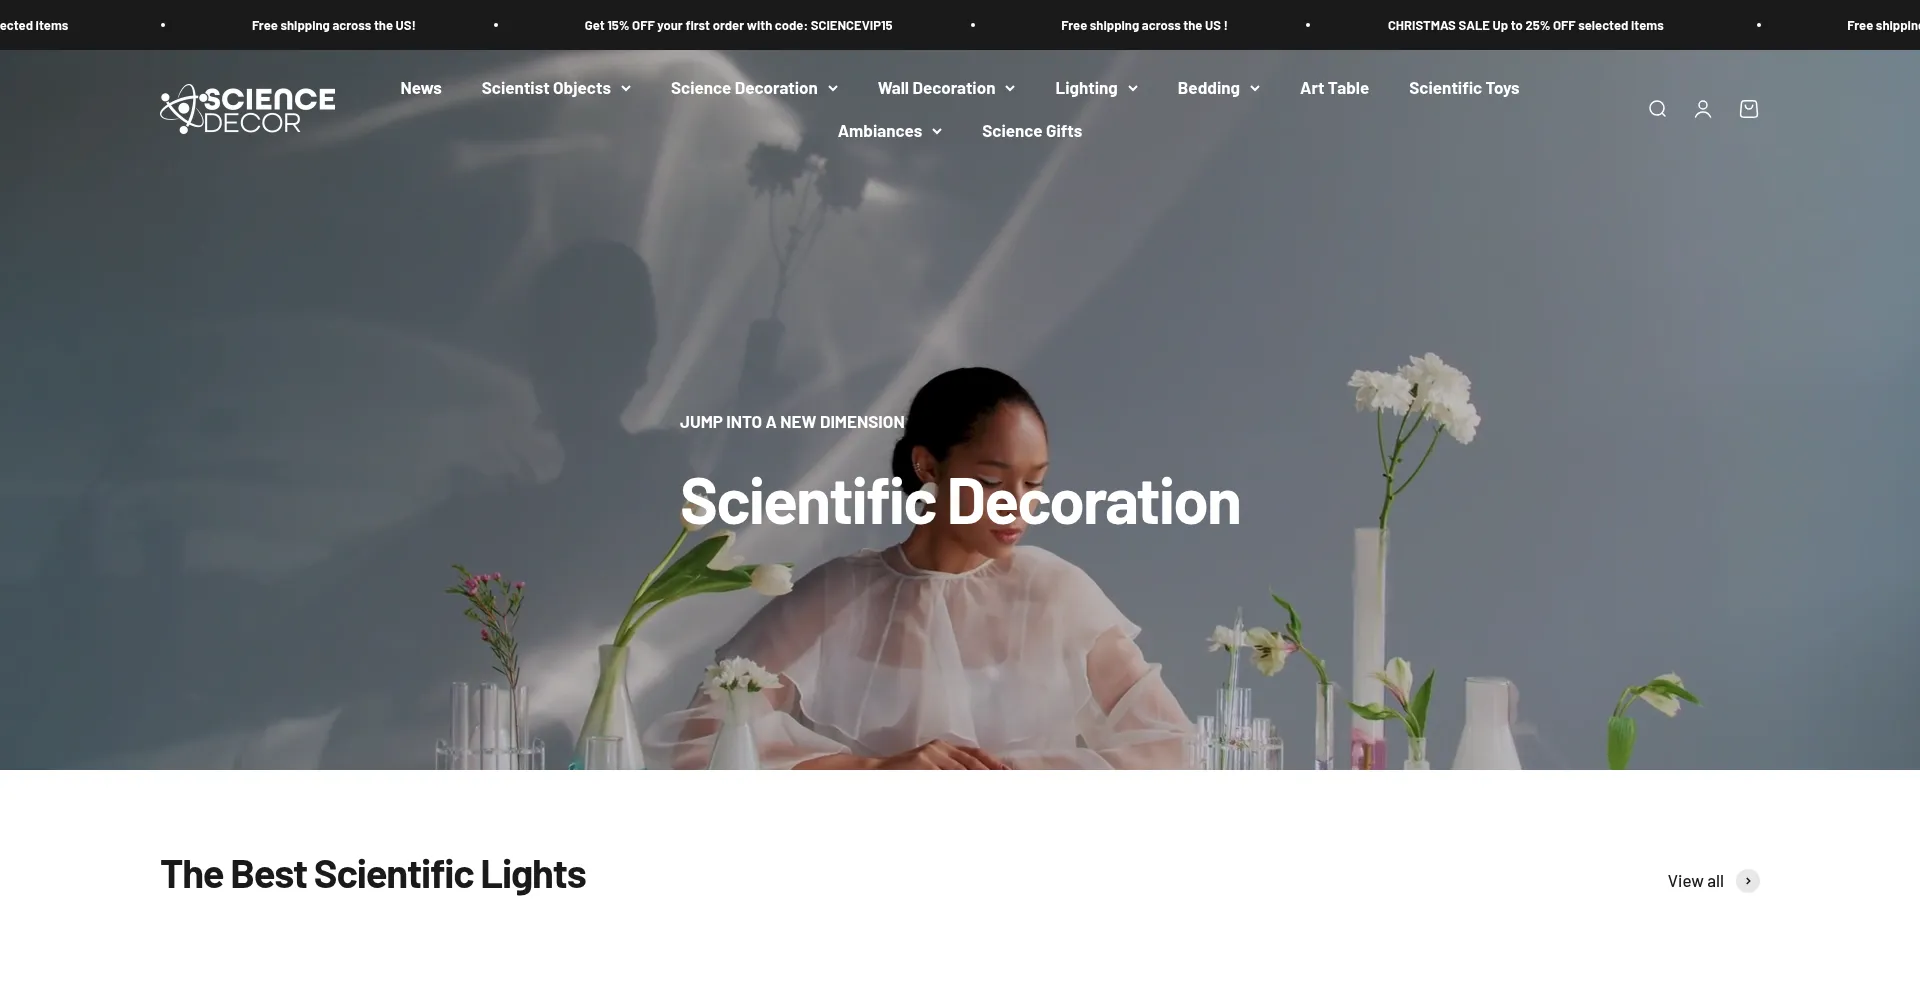Click the Science Decor atom logo
Screen dimensions: 1920x993
248,109
